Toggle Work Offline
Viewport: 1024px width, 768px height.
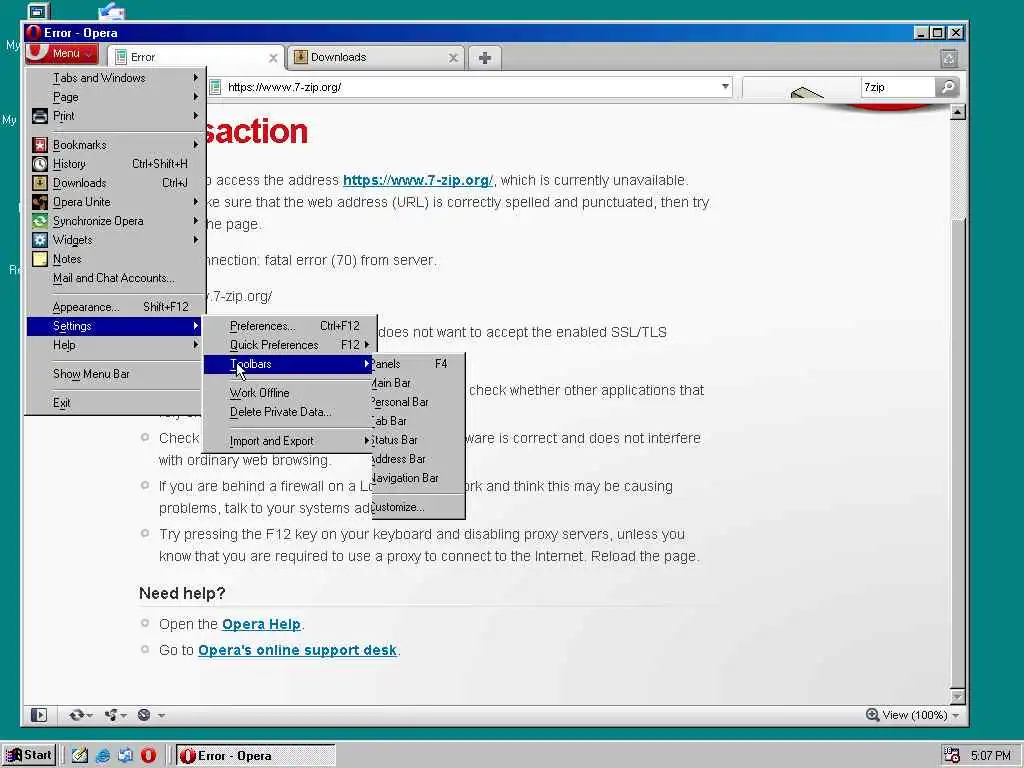point(289,392)
